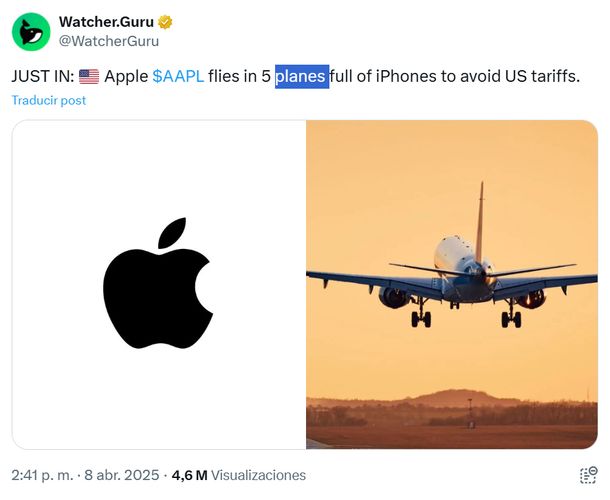
Task: Open the Watcher.Guru whale profile avatar
Action: click(31, 32)
